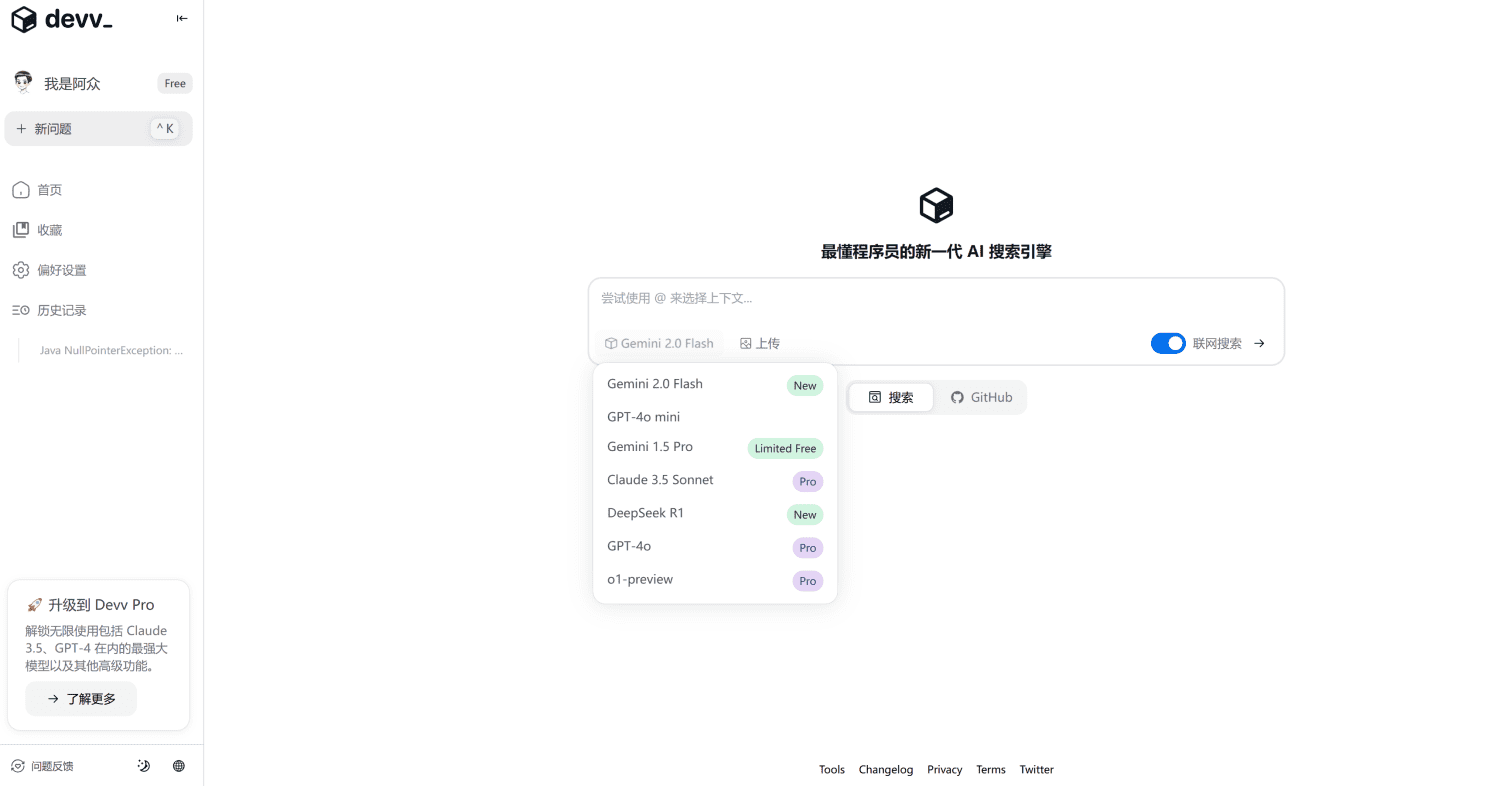
Task: Click the 最懂程序员的新一代 AI 搜索引擎 headline
Action: click(x=936, y=252)
